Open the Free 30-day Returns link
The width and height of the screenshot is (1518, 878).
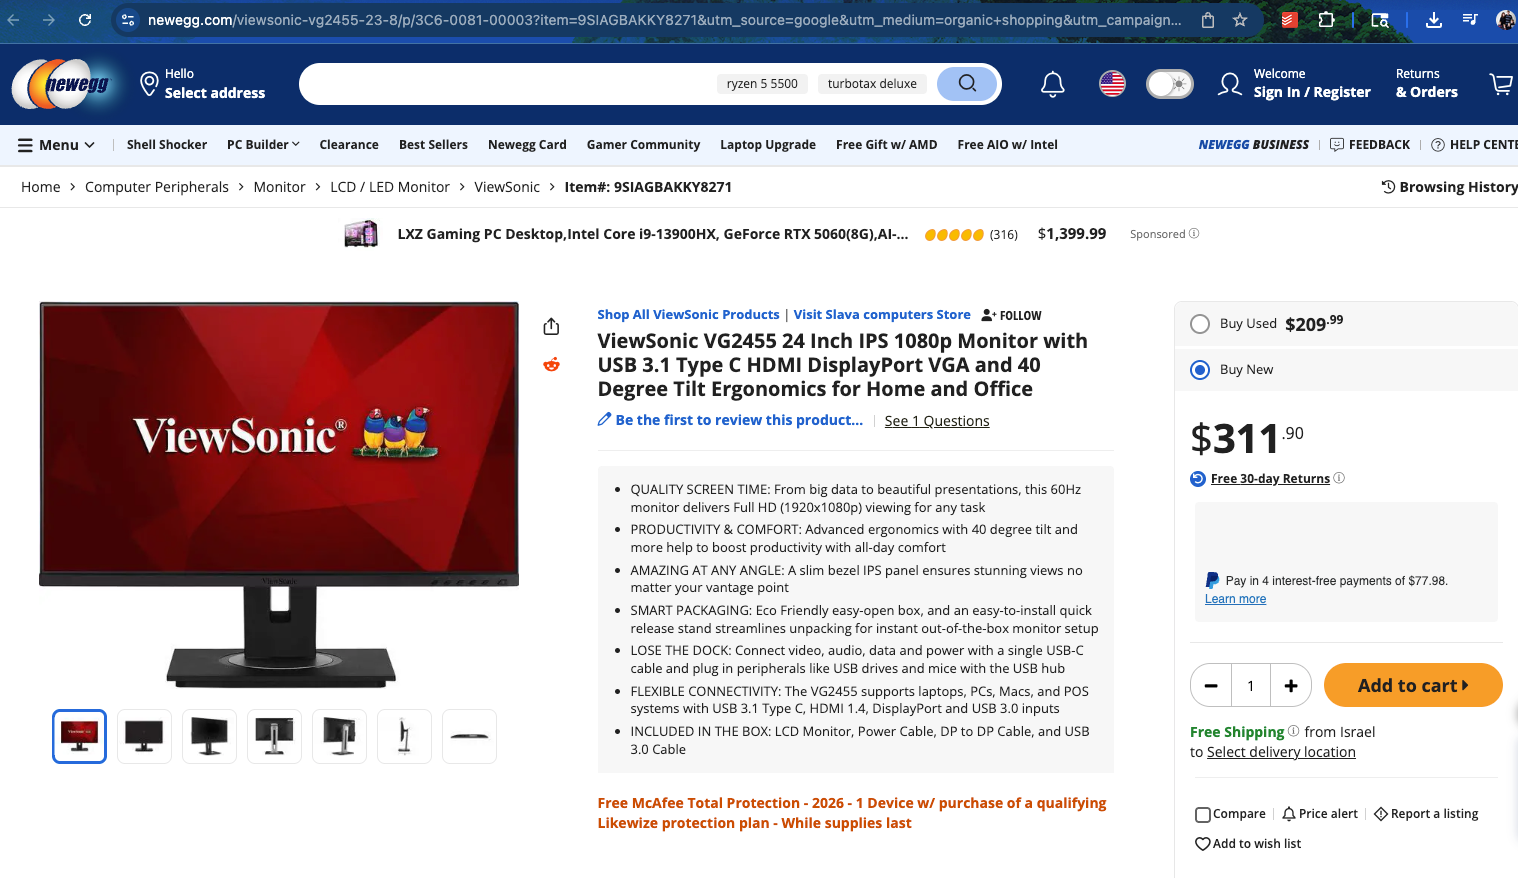[x=1270, y=479]
